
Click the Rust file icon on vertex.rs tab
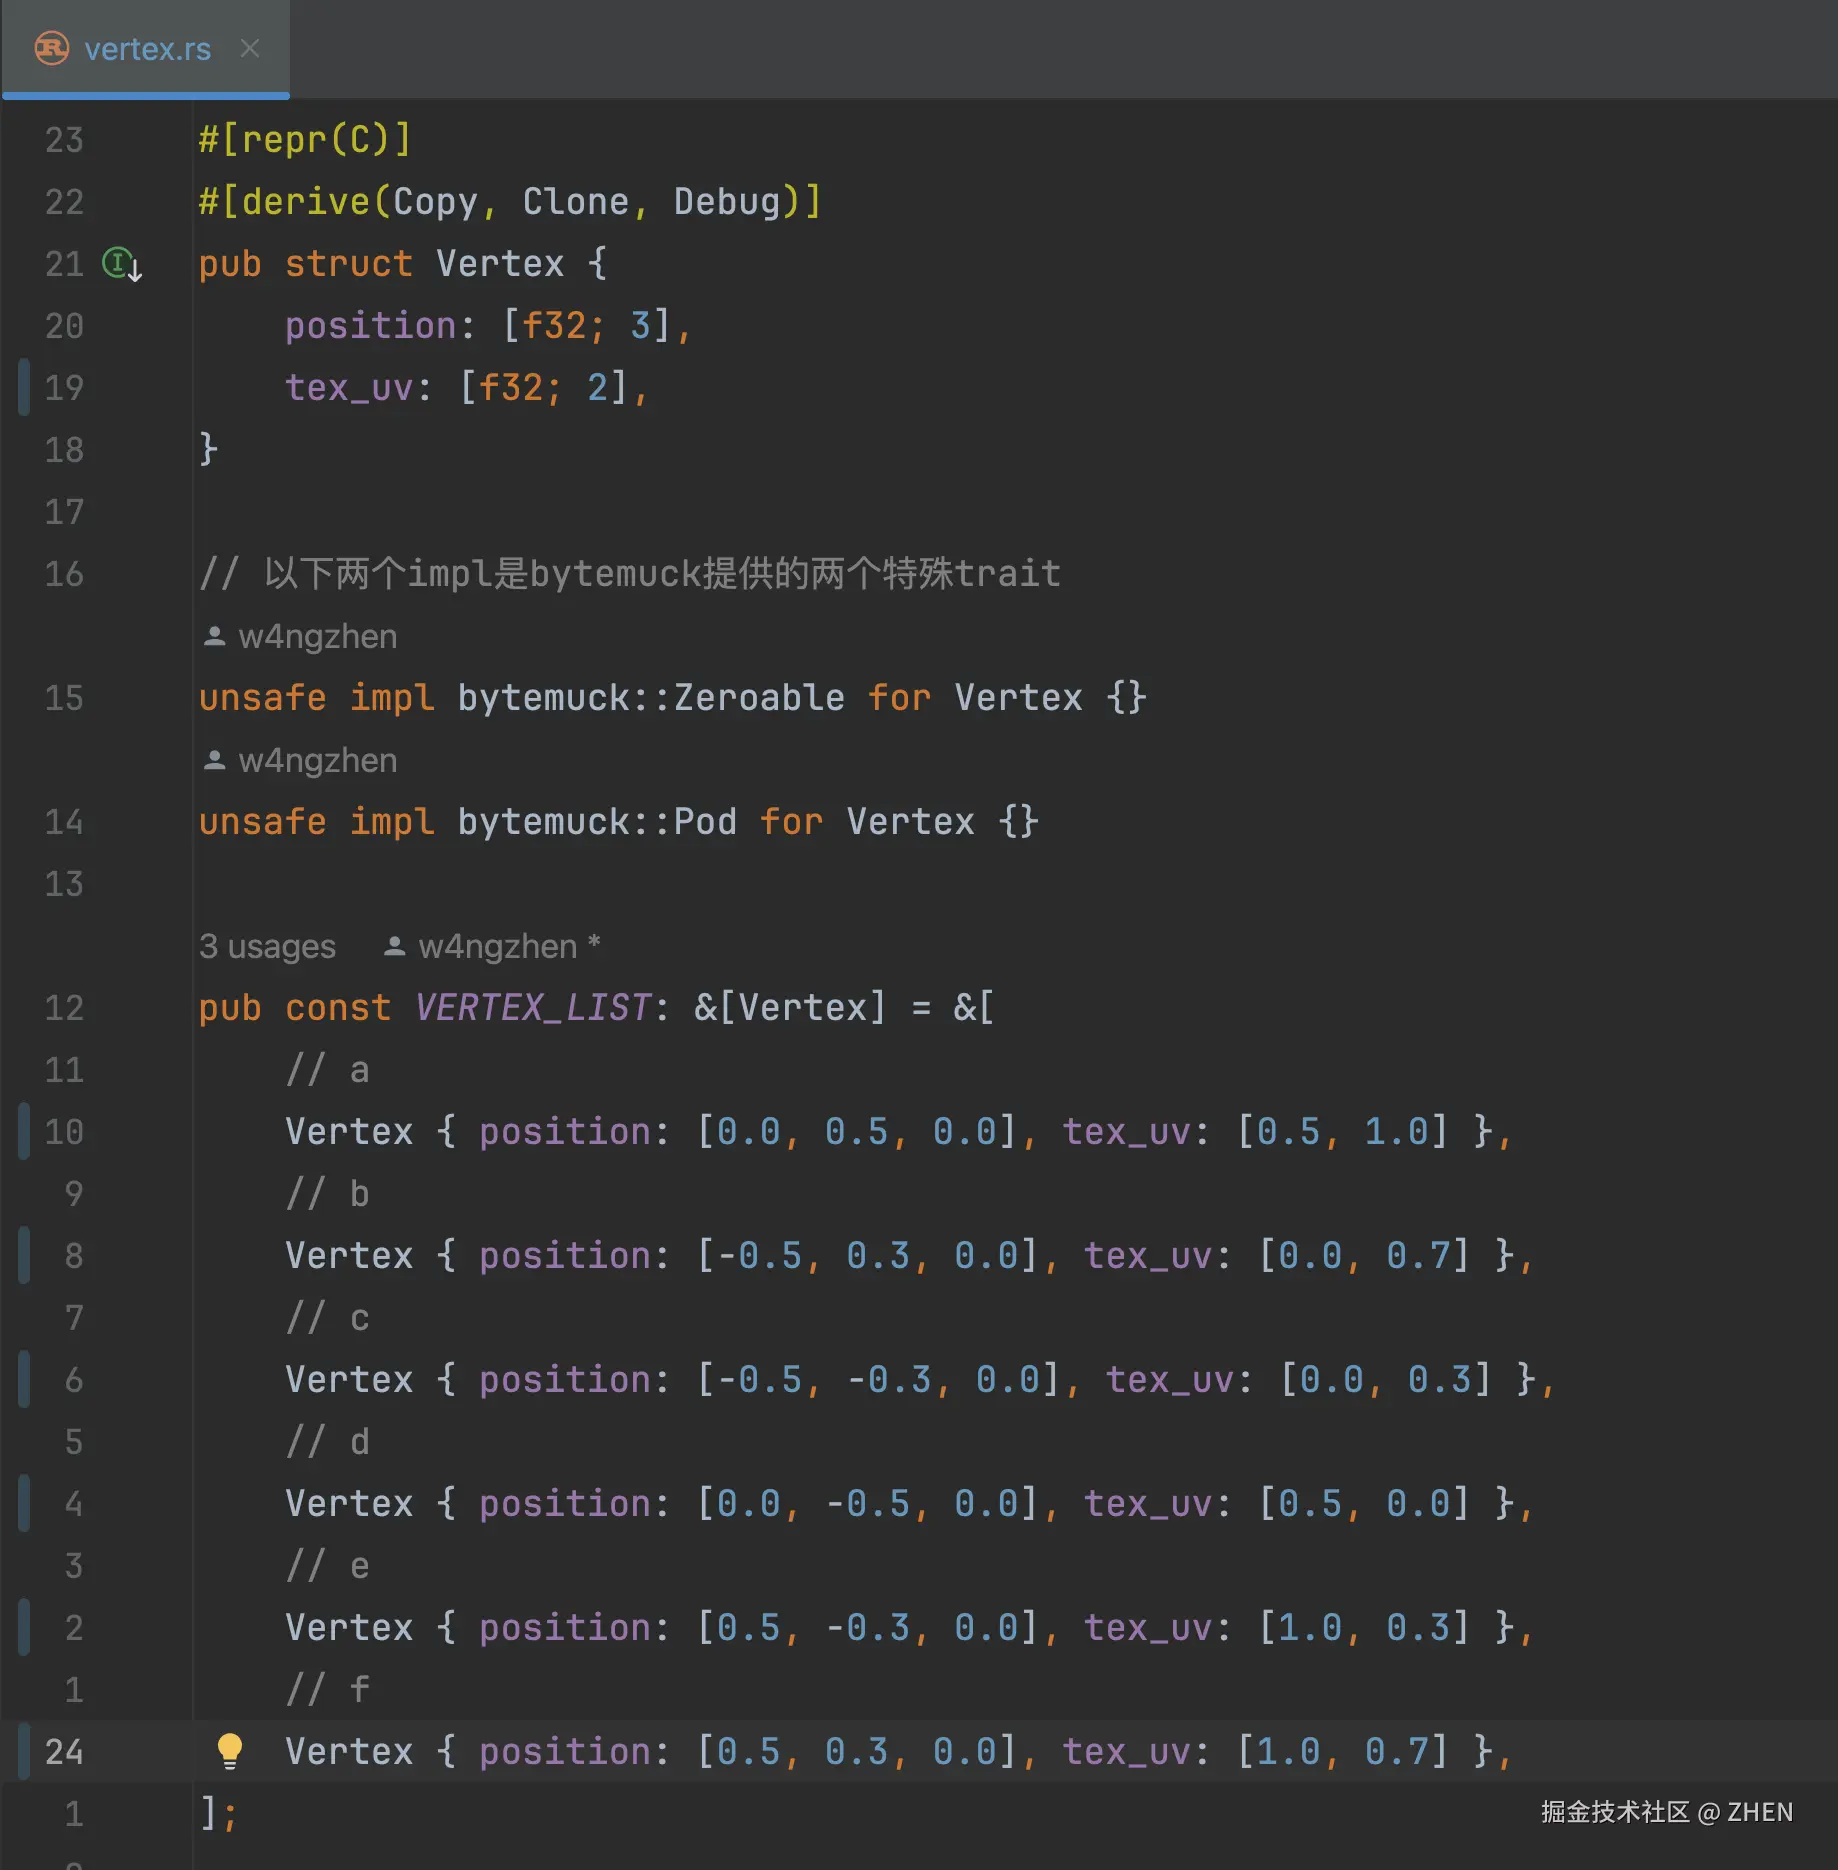tap(52, 48)
